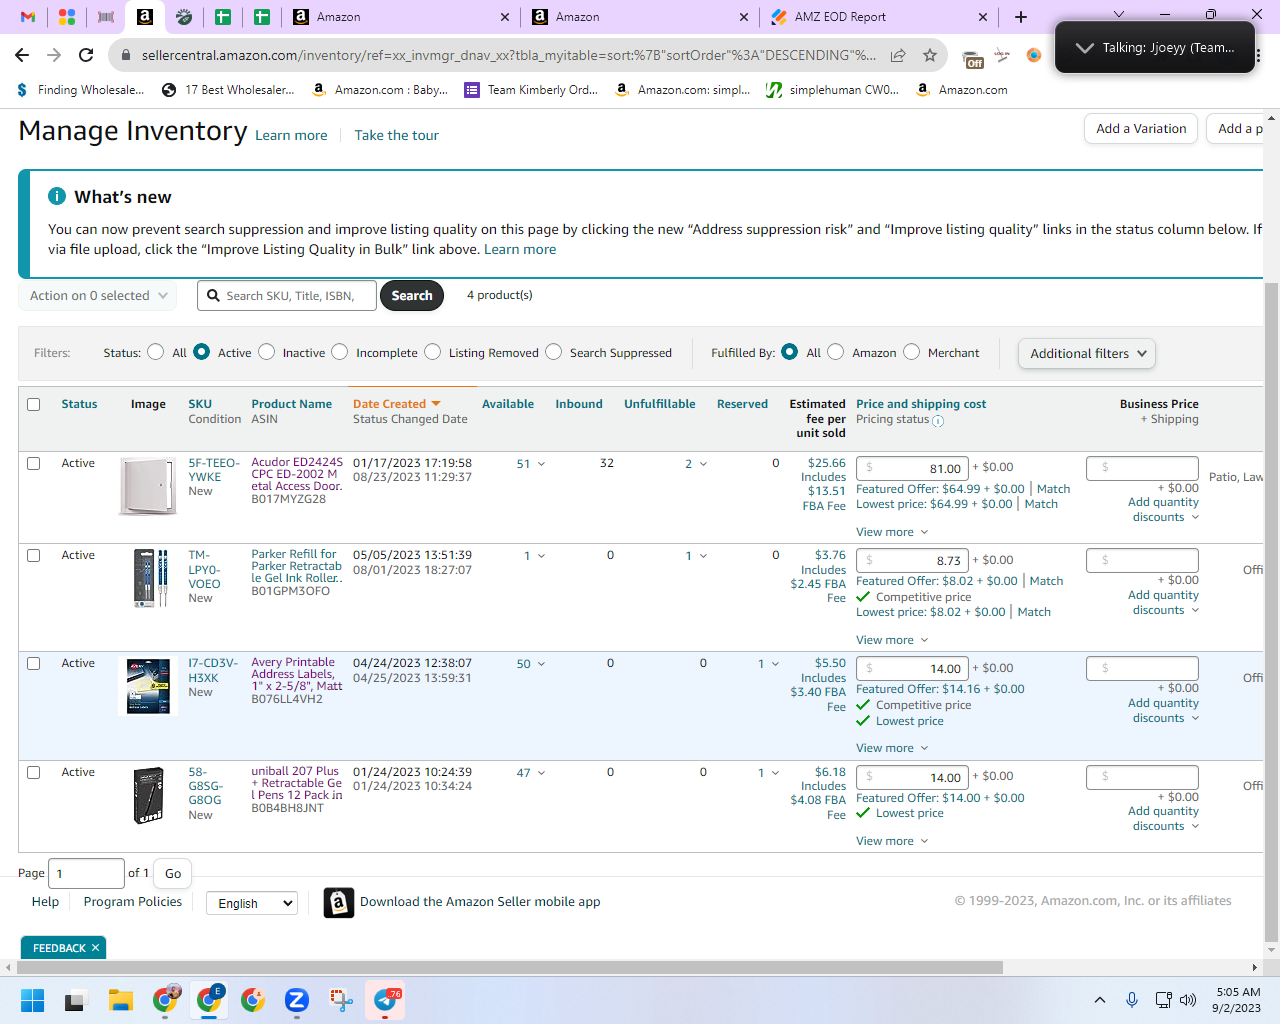Check the box for Avery Printable row
The height and width of the screenshot is (1024, 1280).
click(x=34, y=664)
